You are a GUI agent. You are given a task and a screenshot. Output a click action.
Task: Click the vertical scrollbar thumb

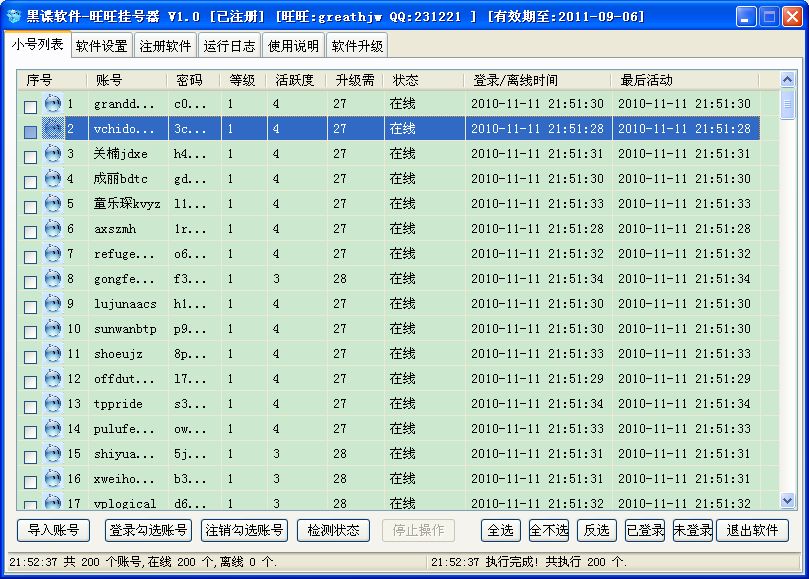tap(787, 104)
